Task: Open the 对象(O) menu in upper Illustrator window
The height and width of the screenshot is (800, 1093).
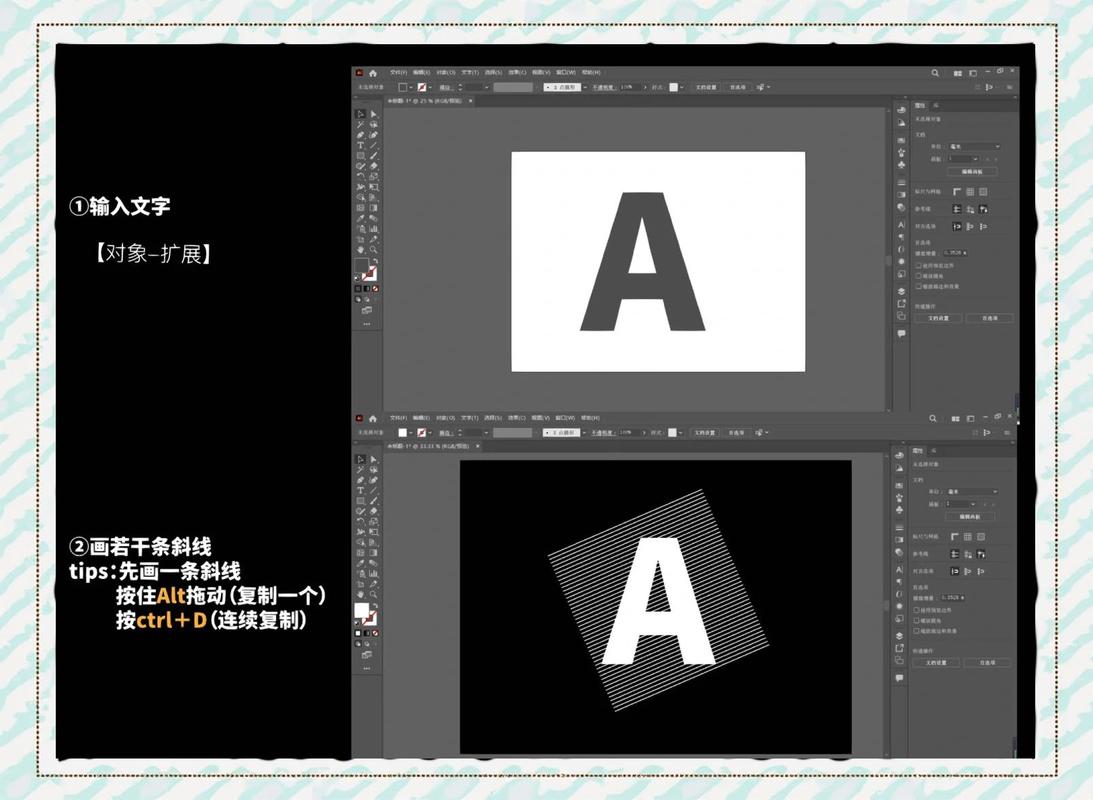Action: (x=445, y=72)
